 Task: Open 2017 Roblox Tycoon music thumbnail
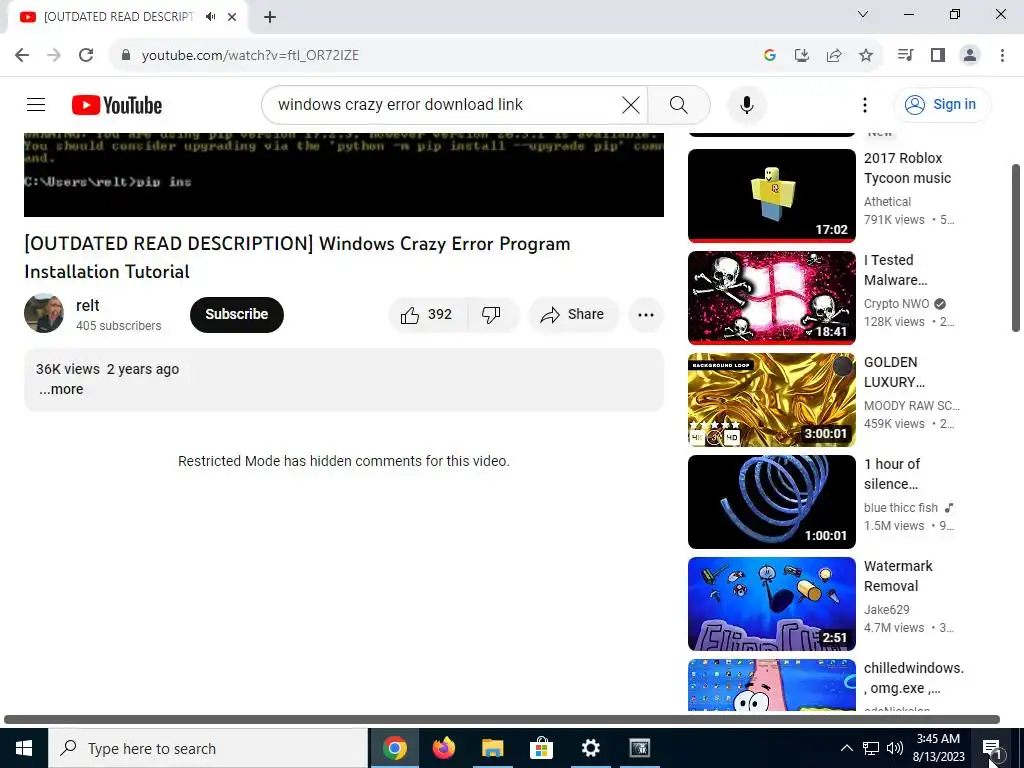(771, 195)
